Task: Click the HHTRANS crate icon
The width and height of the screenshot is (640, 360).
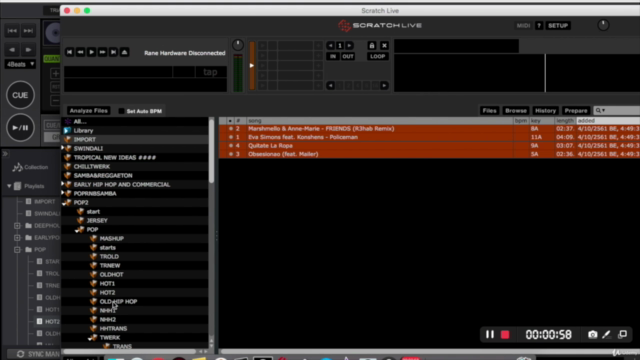Action: 93,329
